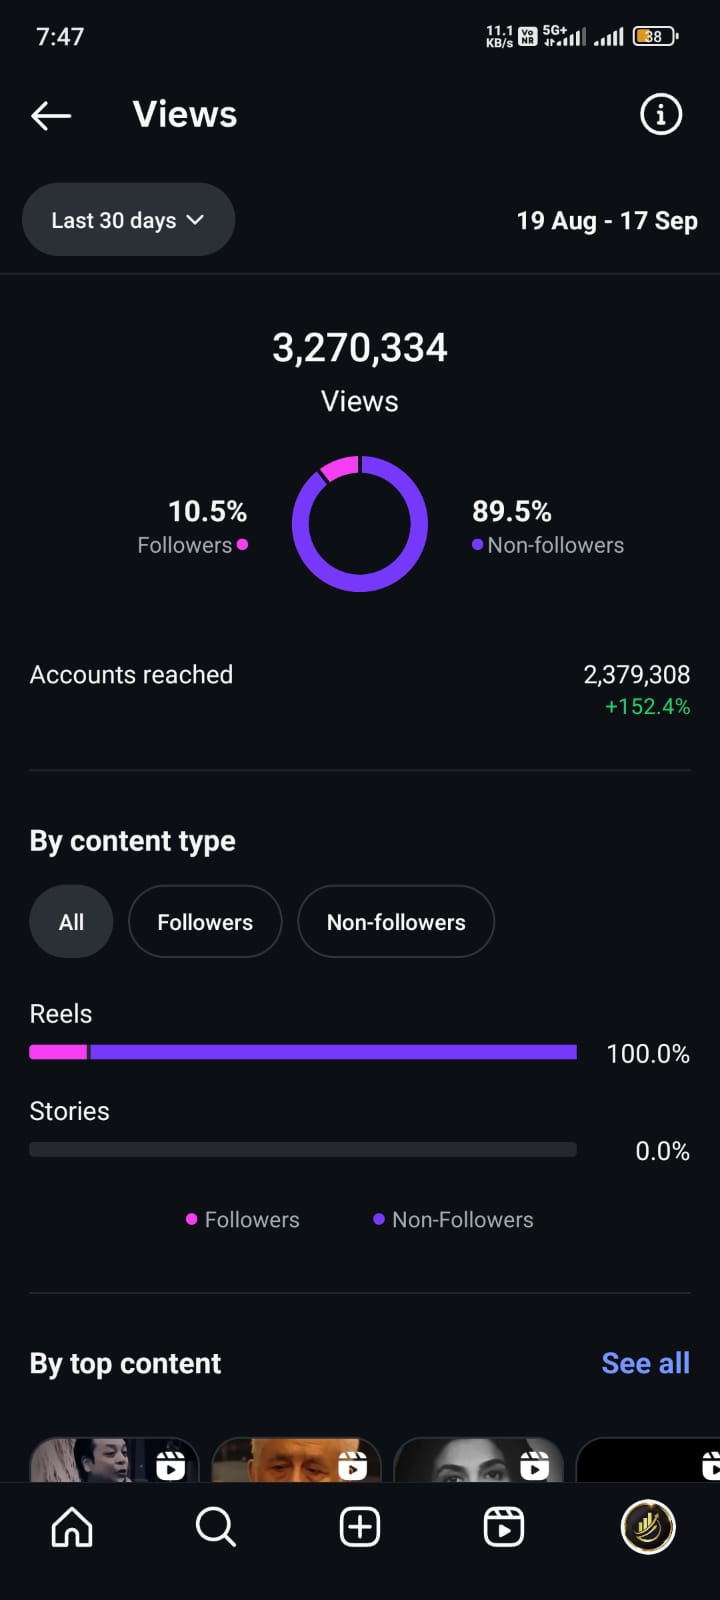This screenshot has height=1600, width=720.
Task: Tap the battery indicator in status bar
Action: (x=655, y=37)
